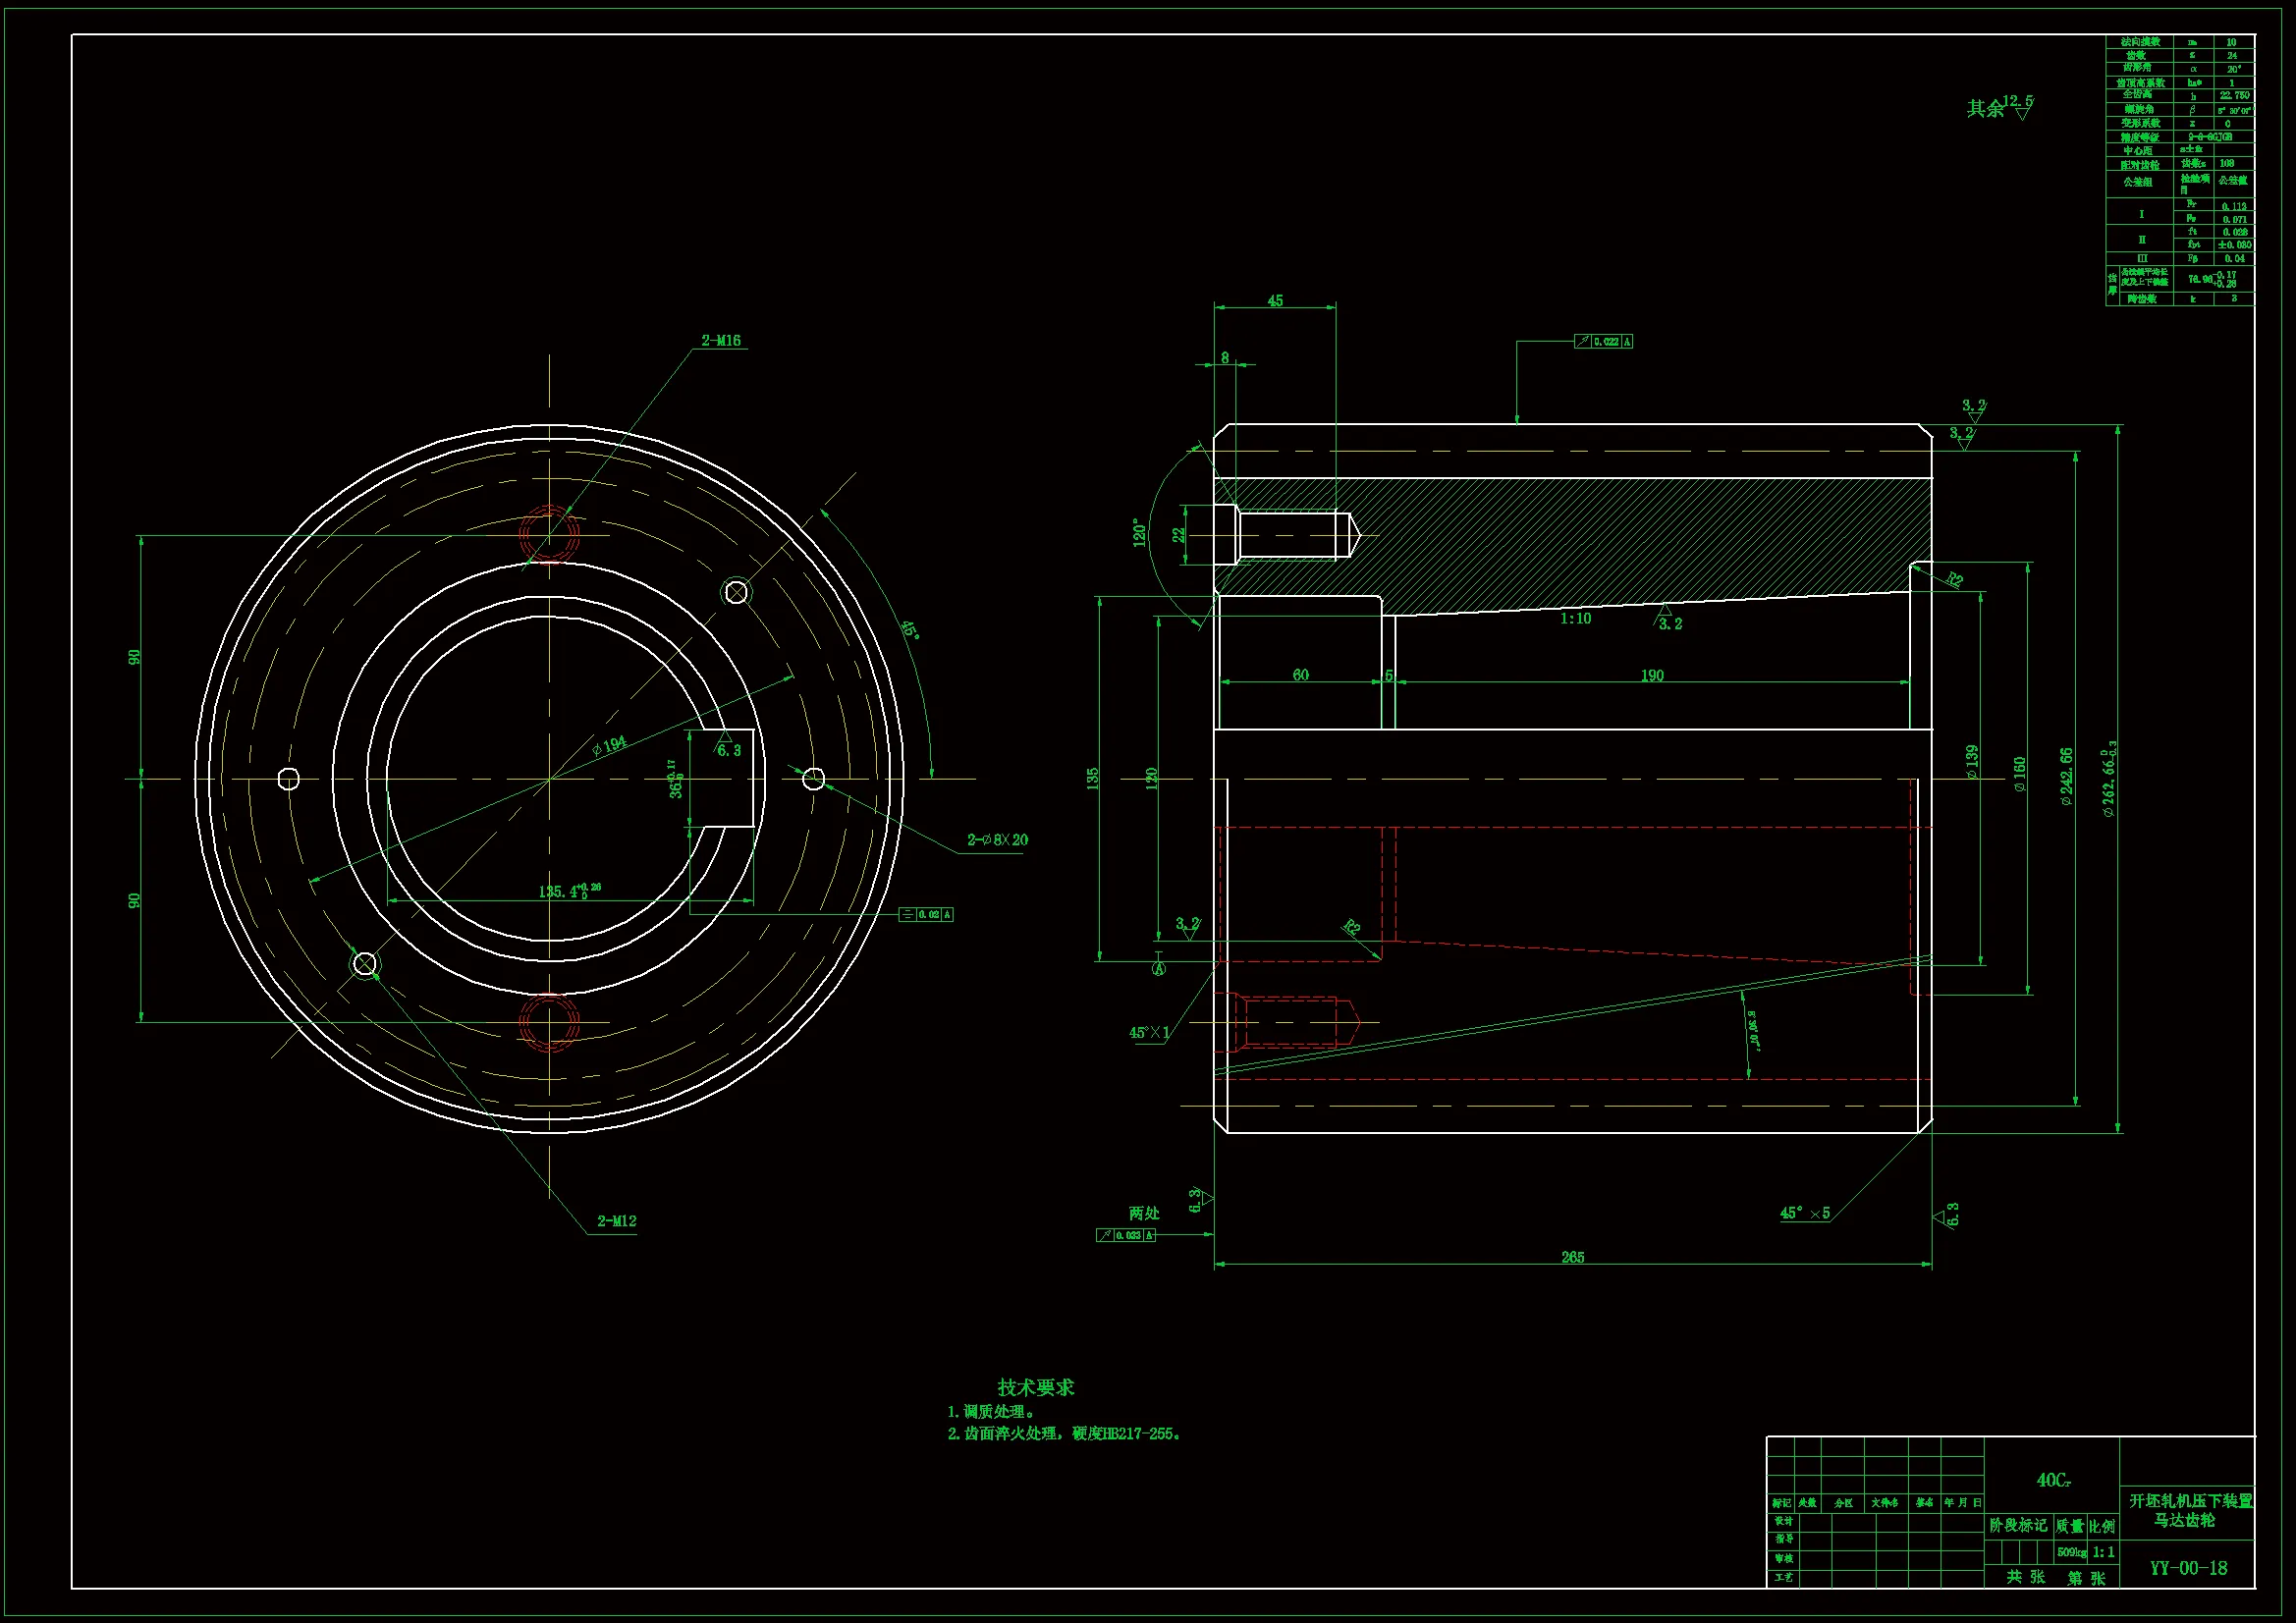Select the ∅160 diameter dimension
This screenshot has width=2296, height=1623.
point(2020,775)
